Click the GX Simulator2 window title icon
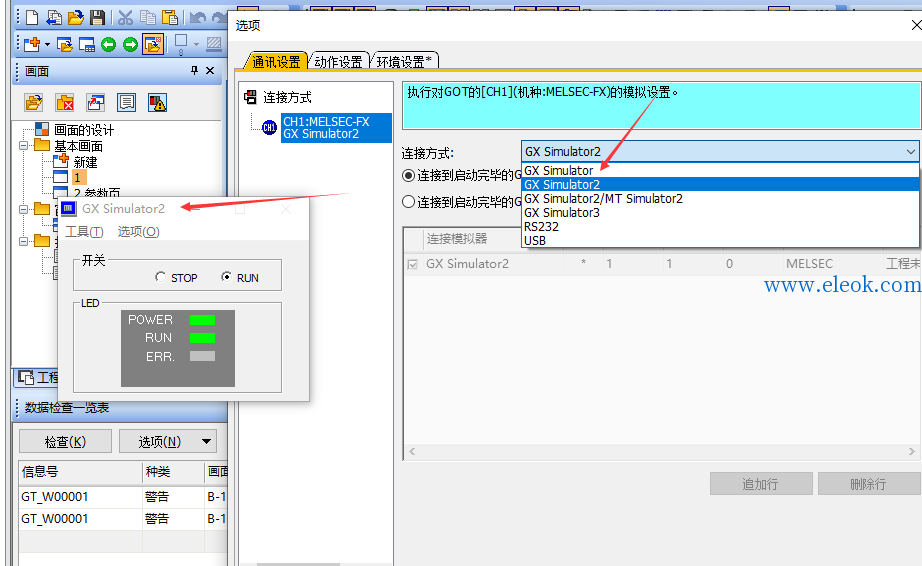This screenshot has height=566, width=922. click(69, 208)
